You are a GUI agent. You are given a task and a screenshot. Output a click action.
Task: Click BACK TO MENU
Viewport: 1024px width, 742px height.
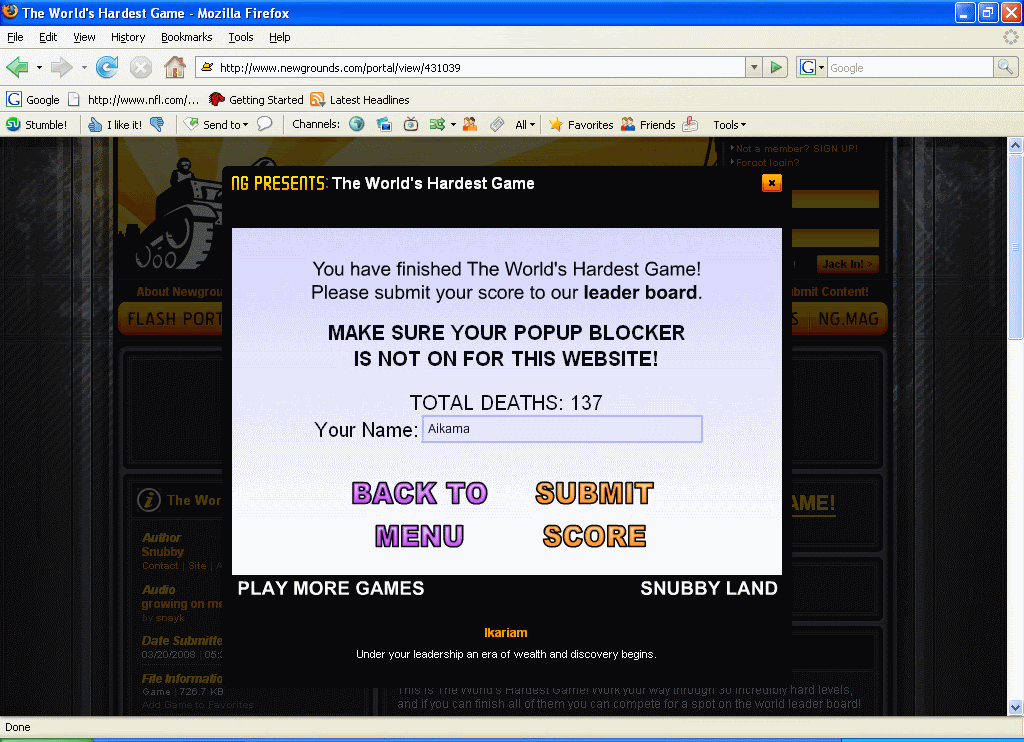pyautogui.click(x=419, y=515)
